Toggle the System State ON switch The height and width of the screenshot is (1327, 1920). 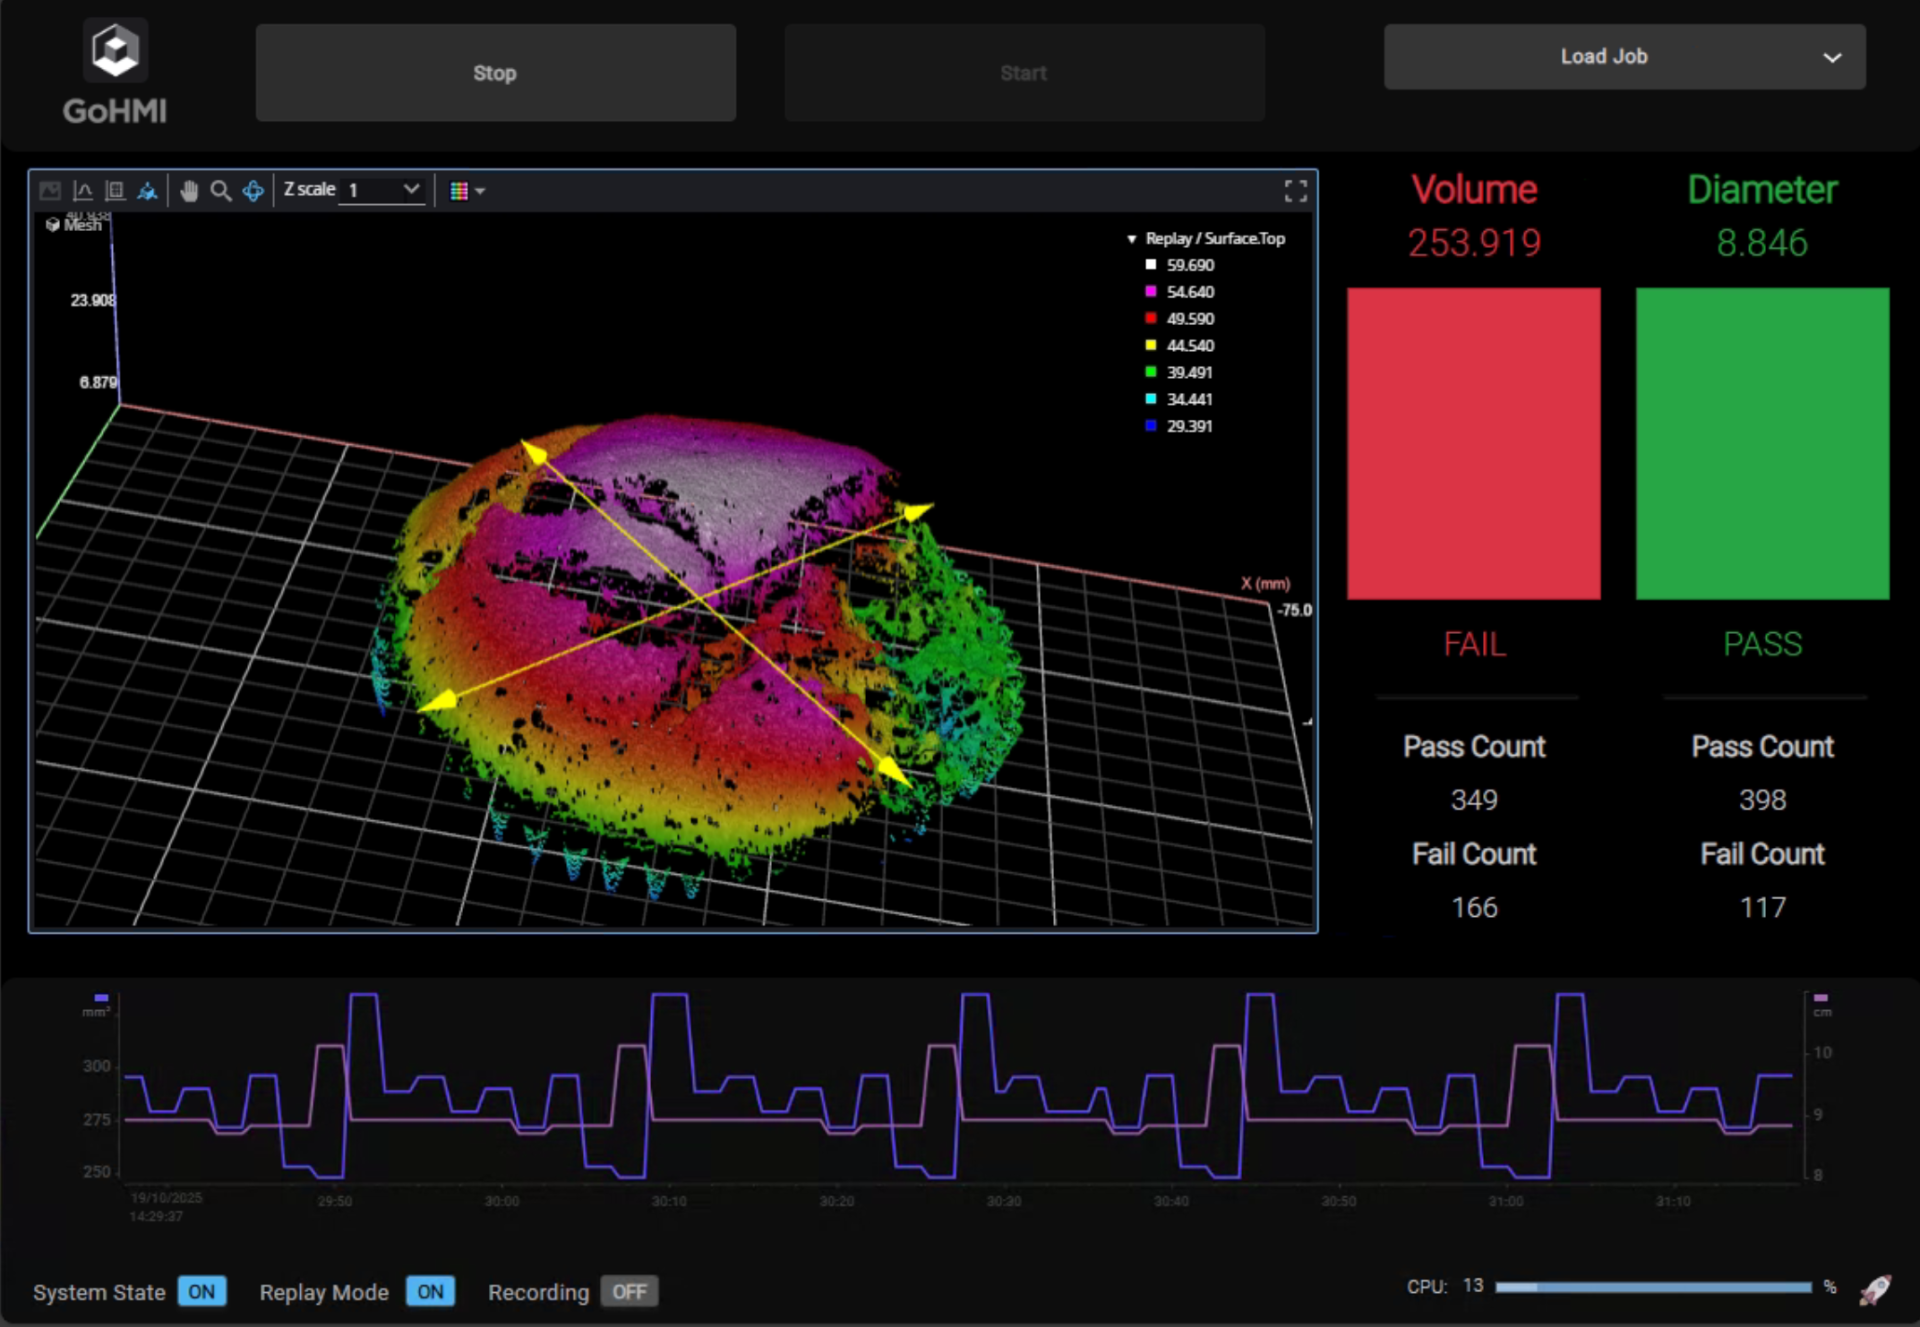[202, 1291]
